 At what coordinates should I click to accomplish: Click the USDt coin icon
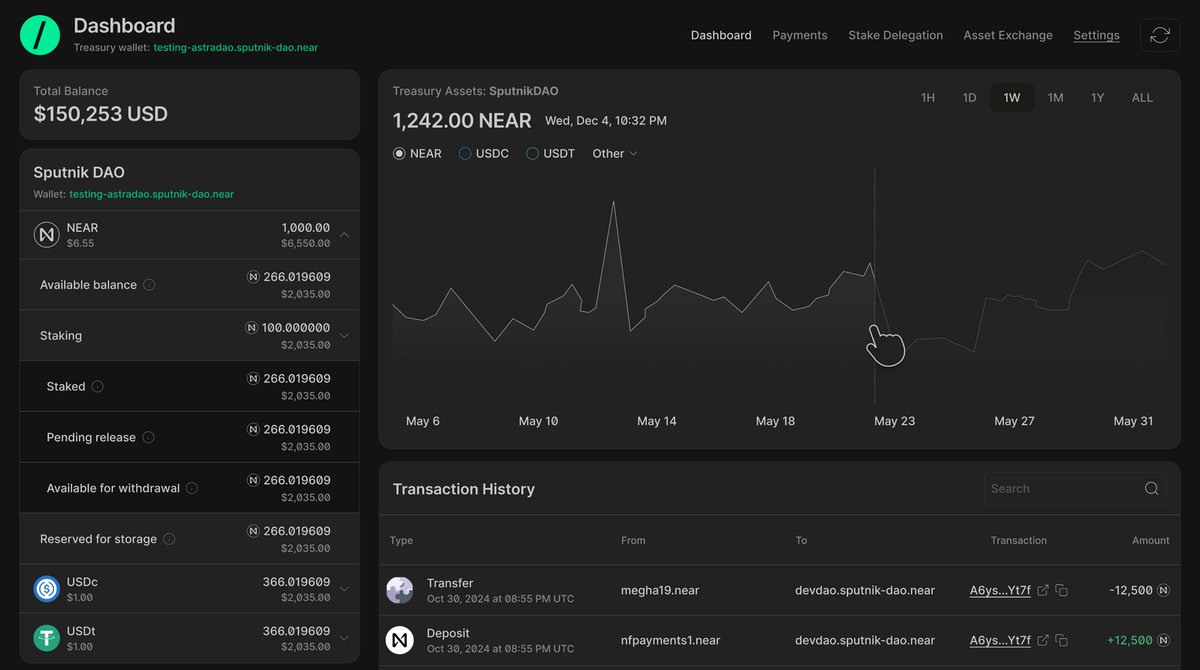point(46,637)
